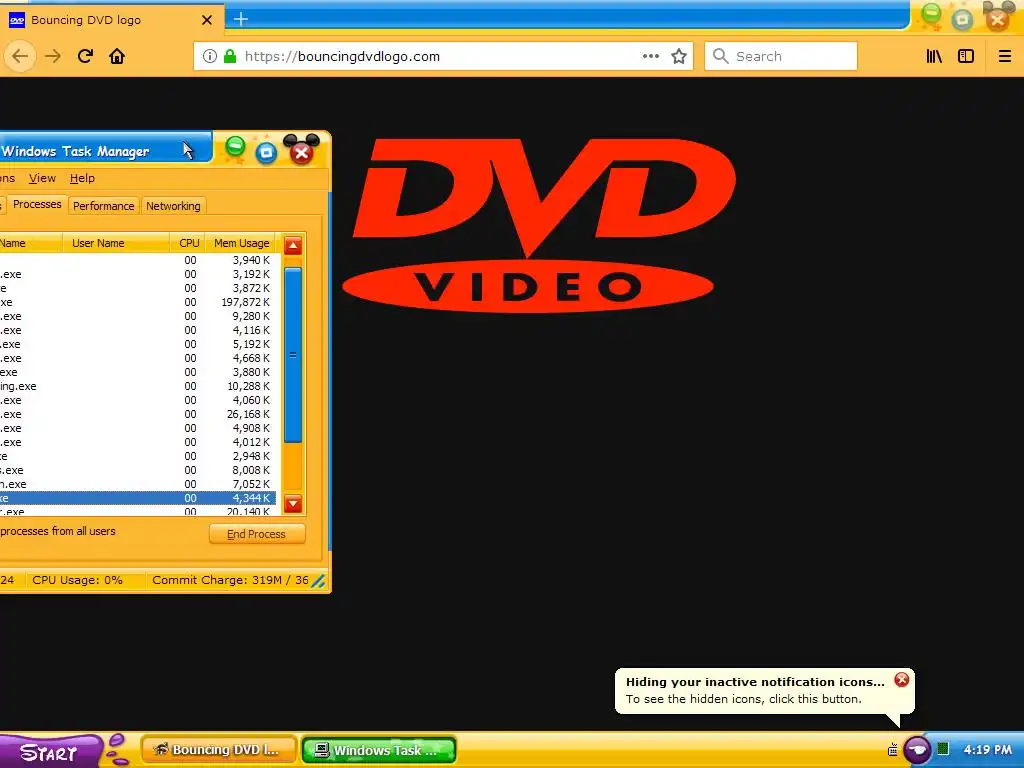Screen dimensions: 1024x768
Task: Select the process row using 8,008 K
Action: pyautogui.click(x=138, y=470)
